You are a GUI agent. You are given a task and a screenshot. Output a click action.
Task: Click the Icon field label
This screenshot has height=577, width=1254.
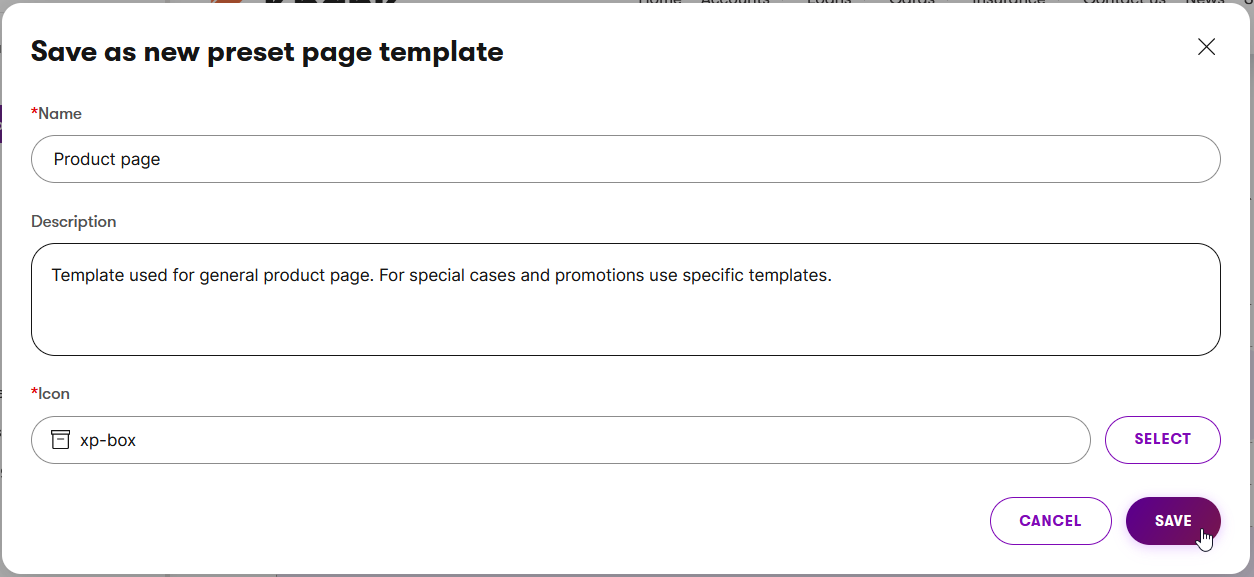click(x=56, y=394)
